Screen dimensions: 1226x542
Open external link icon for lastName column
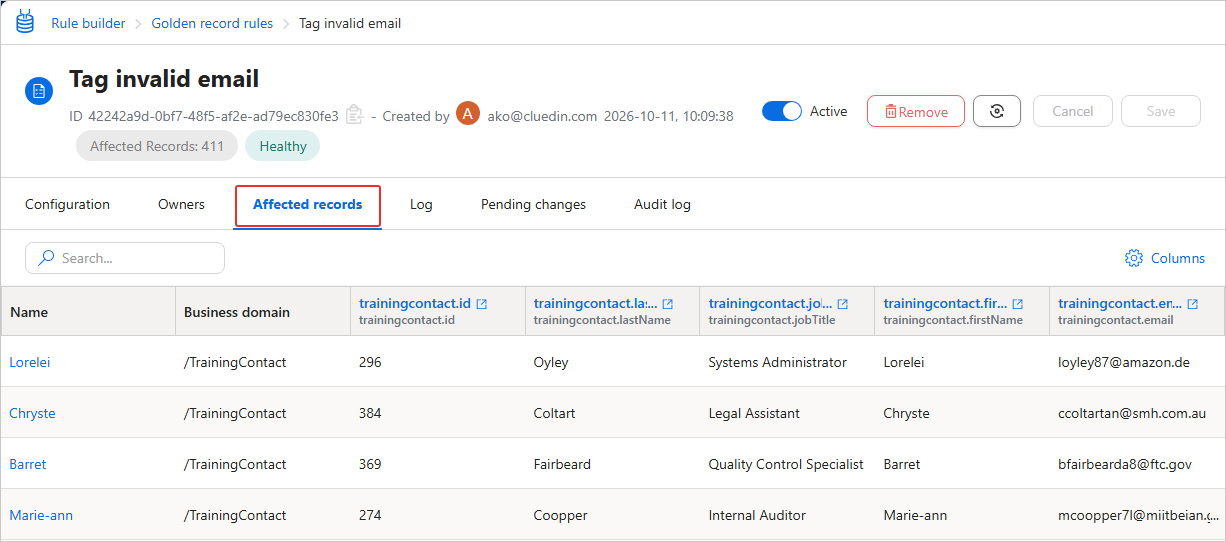[668, 303]
